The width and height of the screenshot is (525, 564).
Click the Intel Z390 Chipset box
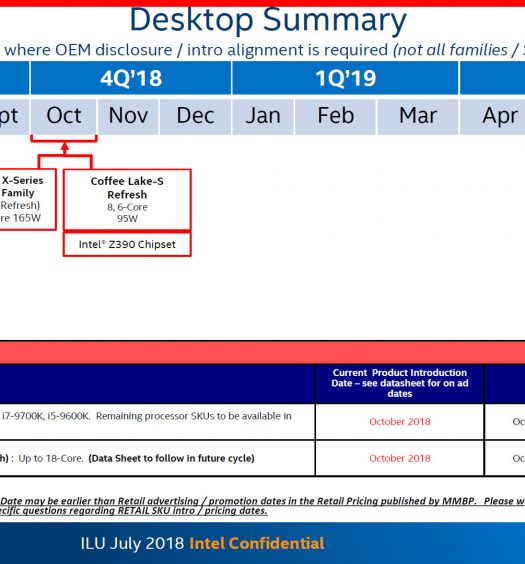(x=127, y=245)
